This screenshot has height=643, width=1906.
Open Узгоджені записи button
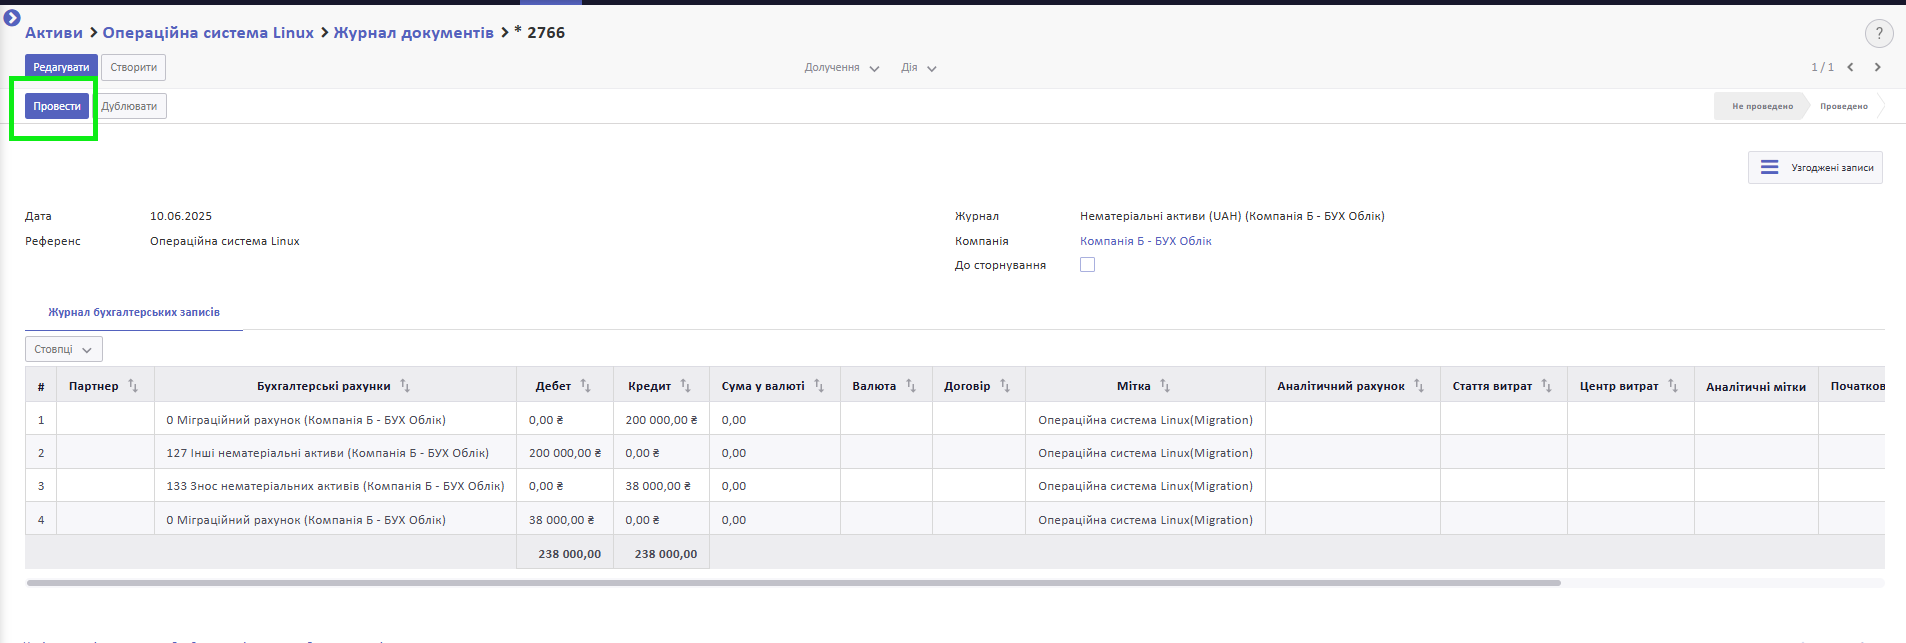pos(1815,168)
